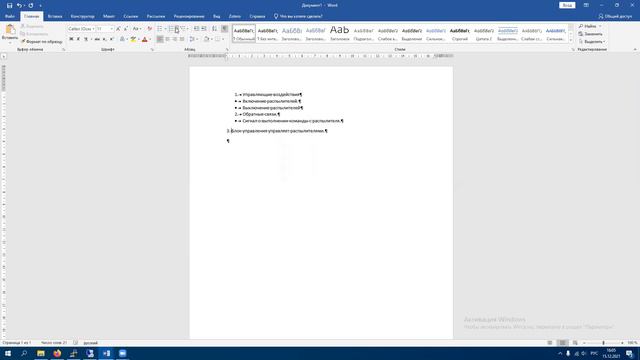Apply the red font color
The image size is (640, 360).
144,39
